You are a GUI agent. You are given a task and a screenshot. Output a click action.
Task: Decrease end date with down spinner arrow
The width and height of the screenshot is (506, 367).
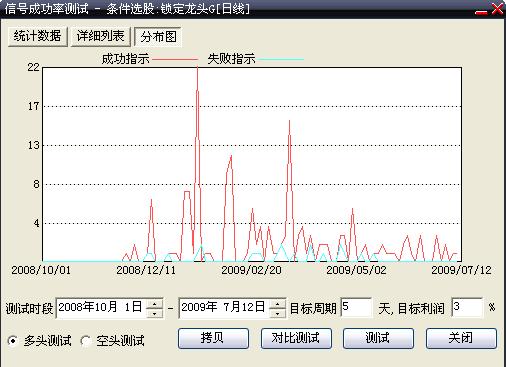point(277,313)
